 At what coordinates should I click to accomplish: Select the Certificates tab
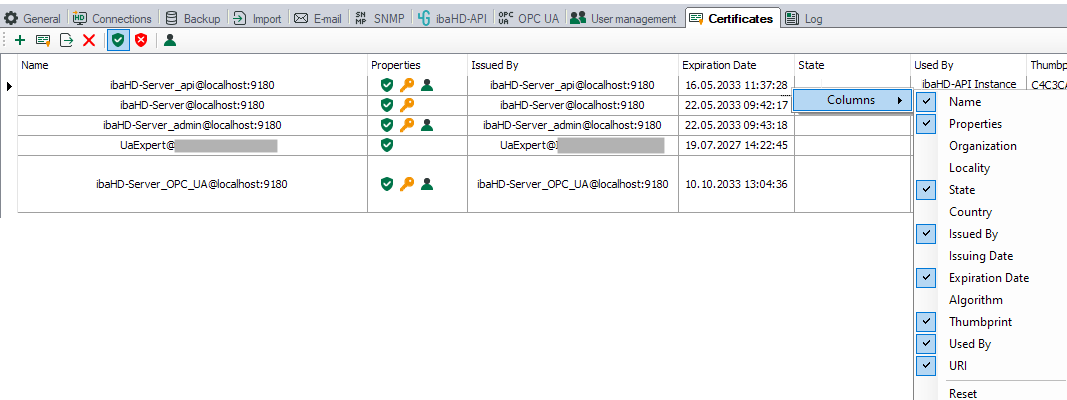click(x=732, y=18)
